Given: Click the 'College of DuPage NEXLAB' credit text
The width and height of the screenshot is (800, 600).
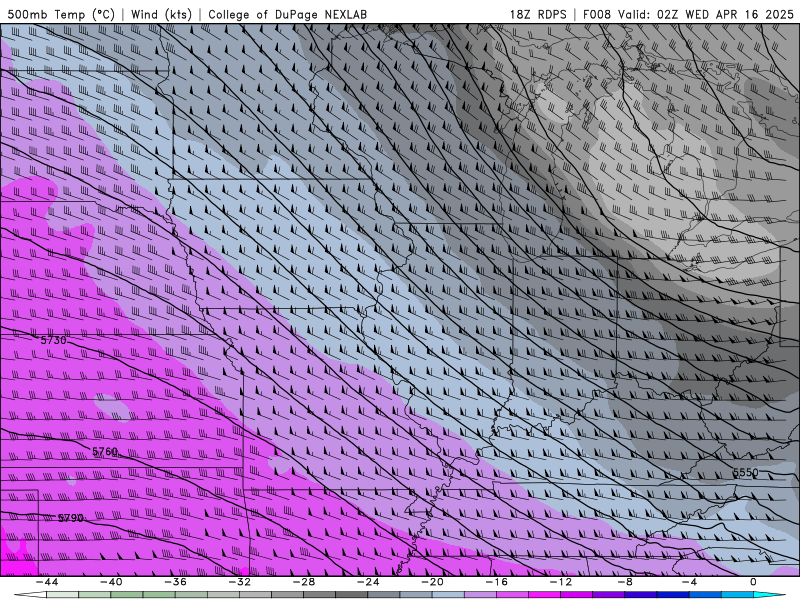Looking at the screenshot, I should pyautogui.click(x=287, y=14).
